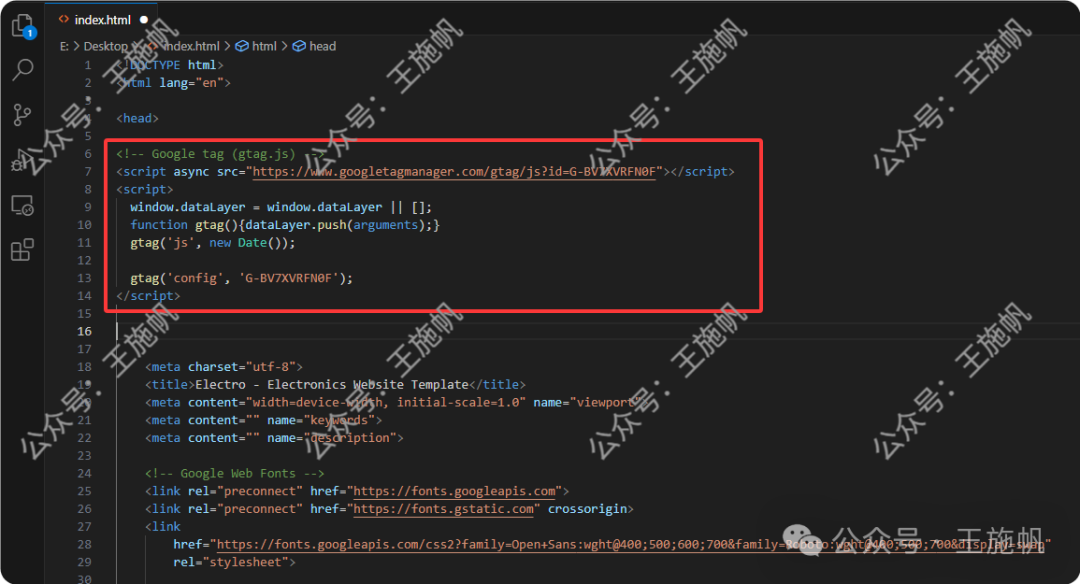Image resolution: width=1080 pixels, height=584 pixels.
Task: Open the Explorer view icon
Action: point(23,26)
